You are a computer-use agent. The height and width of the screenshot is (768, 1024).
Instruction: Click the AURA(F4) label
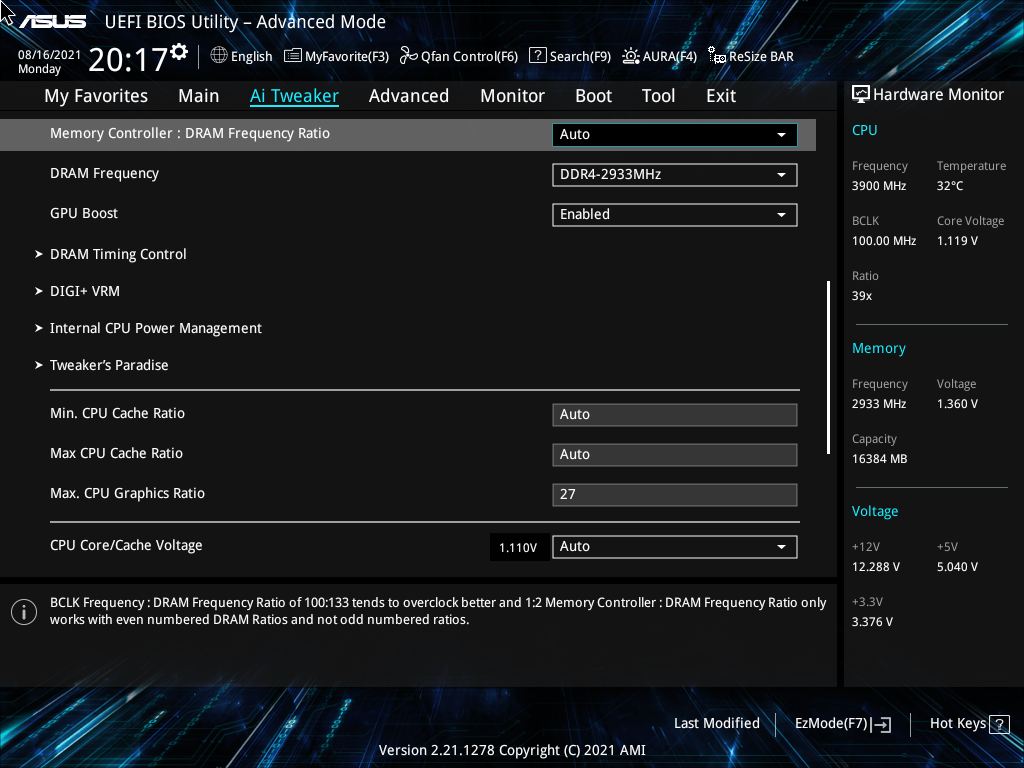tap(669, 56)
